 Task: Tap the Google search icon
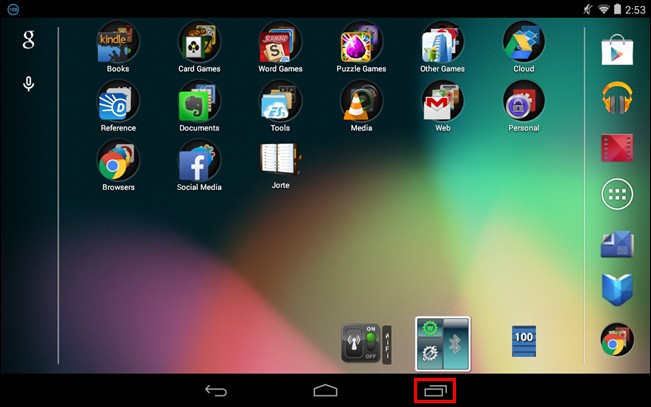28,39
